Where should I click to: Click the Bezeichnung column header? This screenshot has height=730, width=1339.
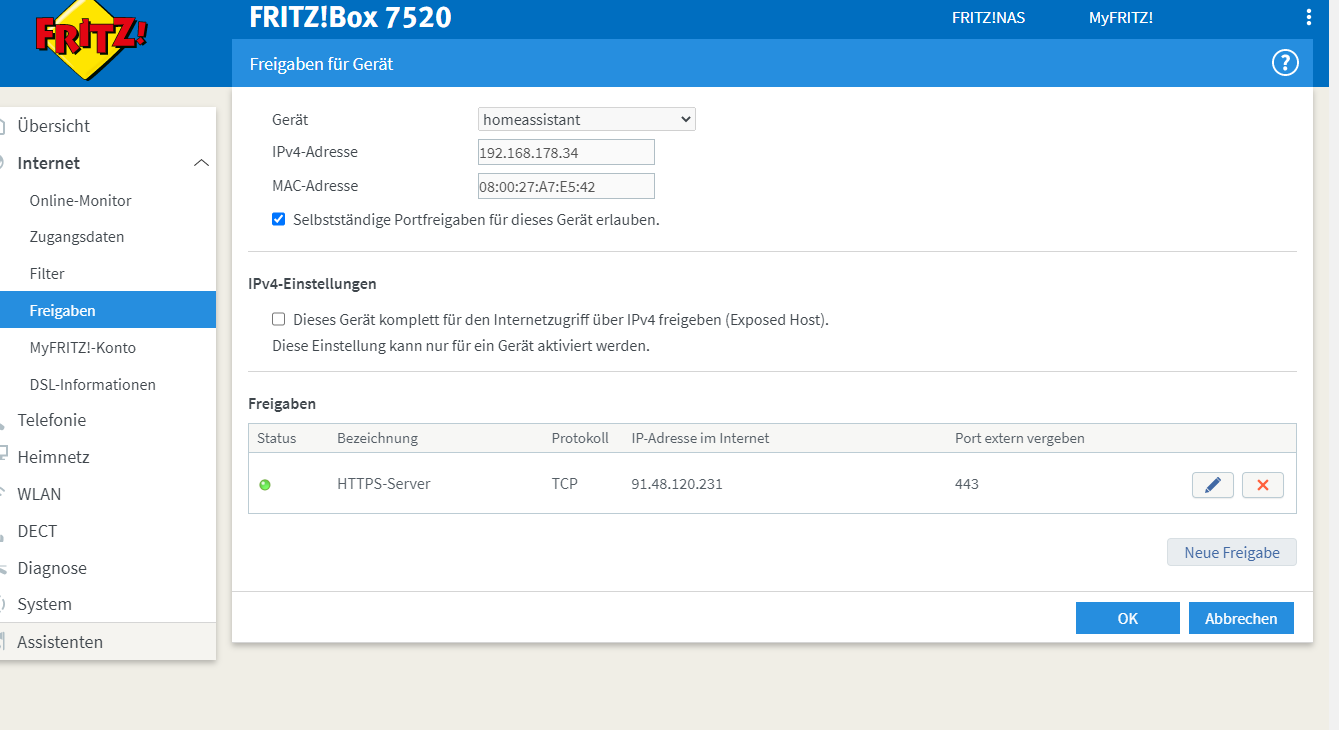(x=377, y=438)
